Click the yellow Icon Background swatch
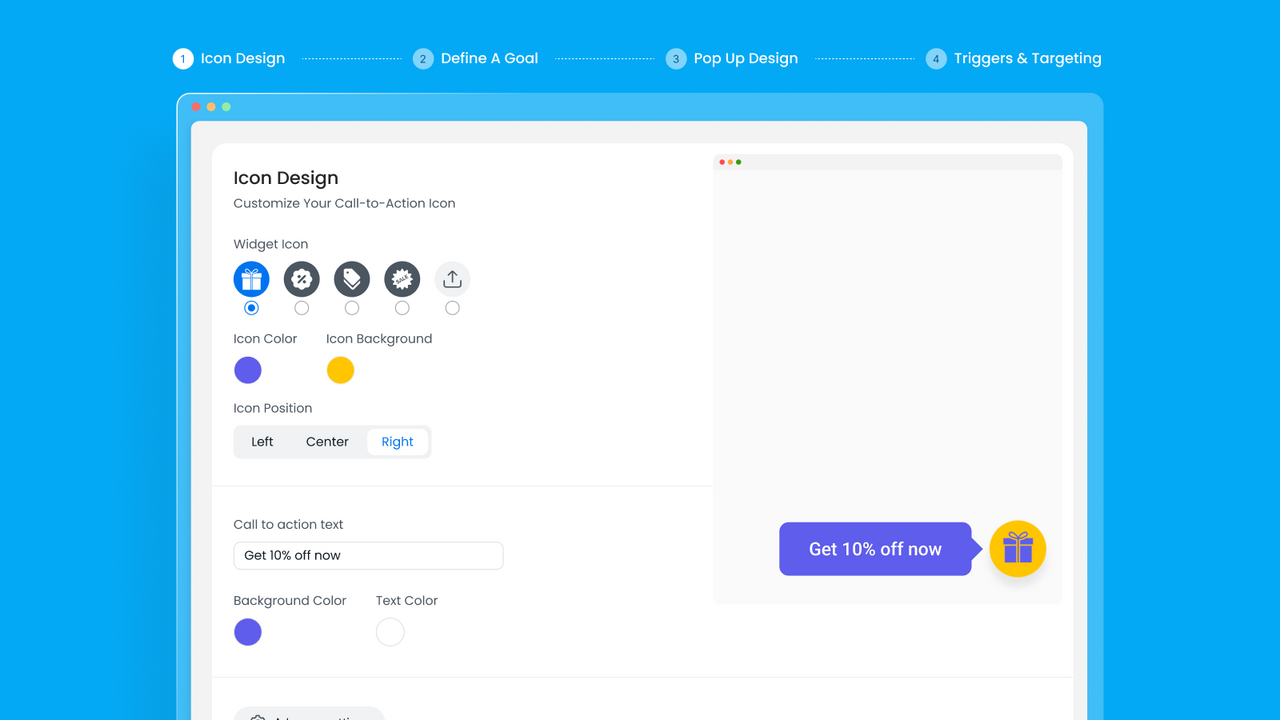This screenshot has width=1280, height=720. tap(340, 370)
